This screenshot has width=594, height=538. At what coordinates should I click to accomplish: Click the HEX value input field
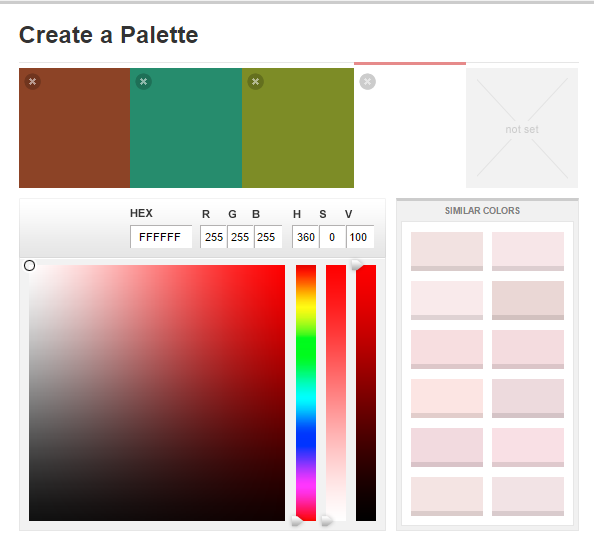(161, 237)
